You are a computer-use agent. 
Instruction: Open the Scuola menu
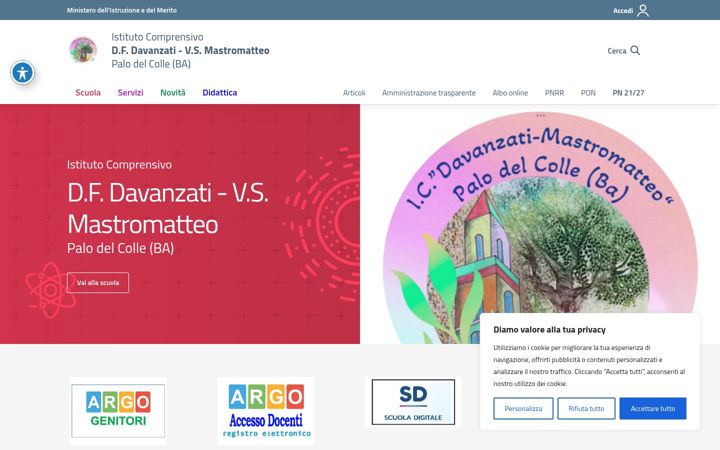(x=88, y=93)
